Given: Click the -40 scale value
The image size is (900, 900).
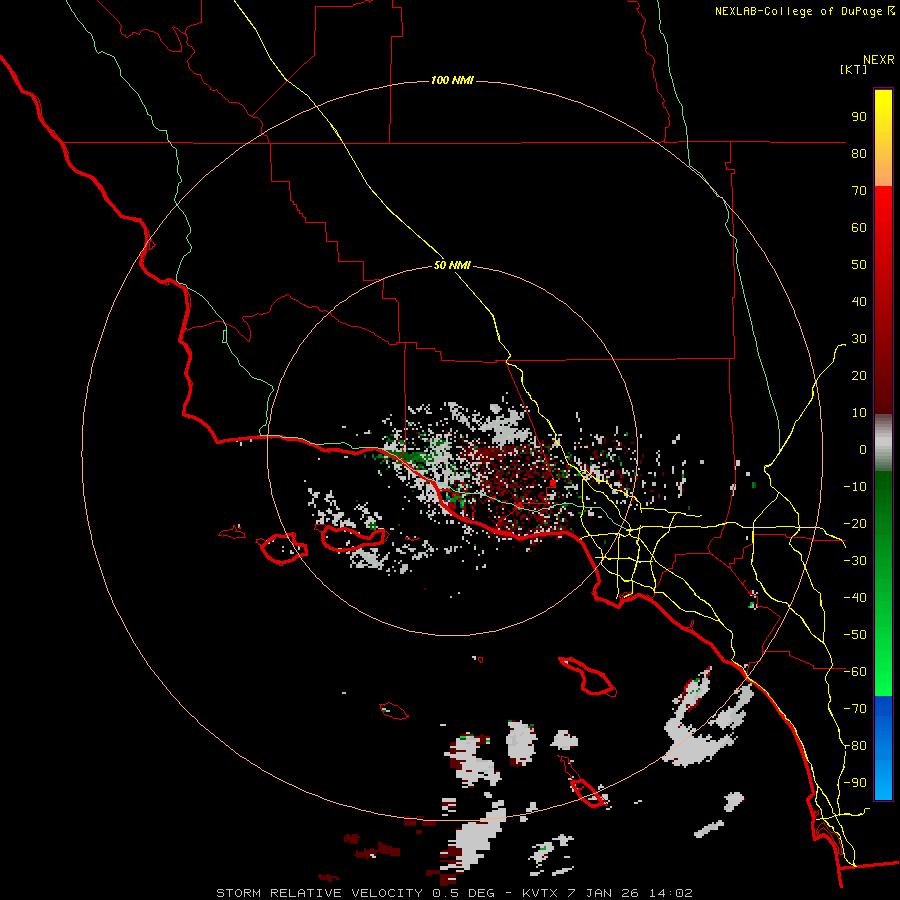Looking at the screenshot, I should [855, 598].
